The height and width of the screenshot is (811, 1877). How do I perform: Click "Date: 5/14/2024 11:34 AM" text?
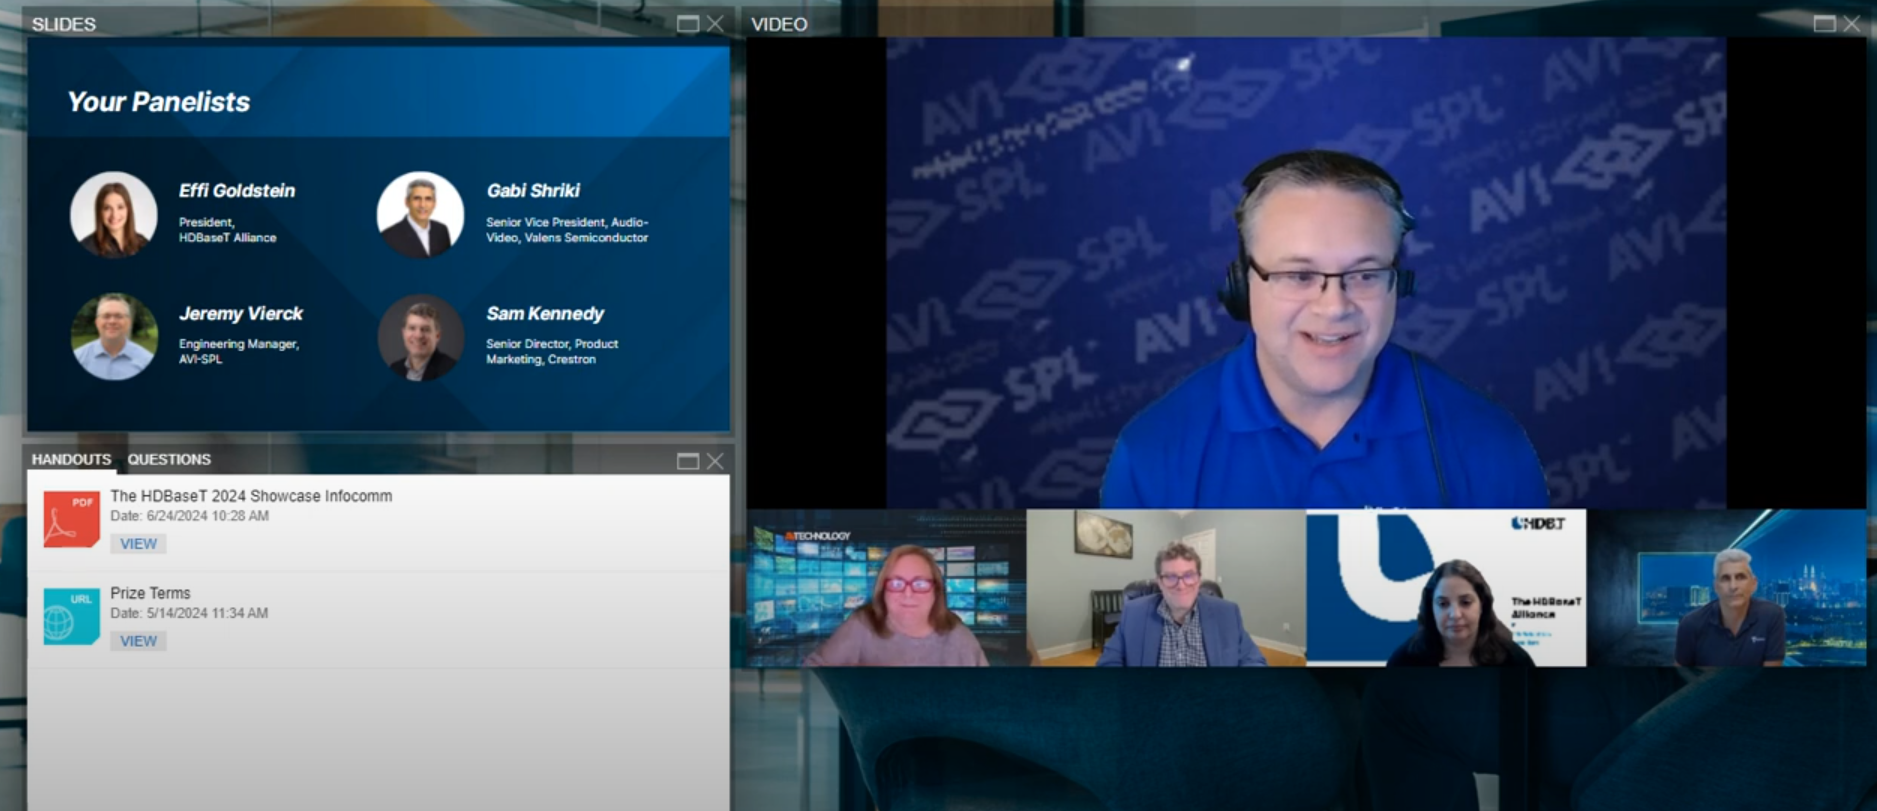coord(189,613)
